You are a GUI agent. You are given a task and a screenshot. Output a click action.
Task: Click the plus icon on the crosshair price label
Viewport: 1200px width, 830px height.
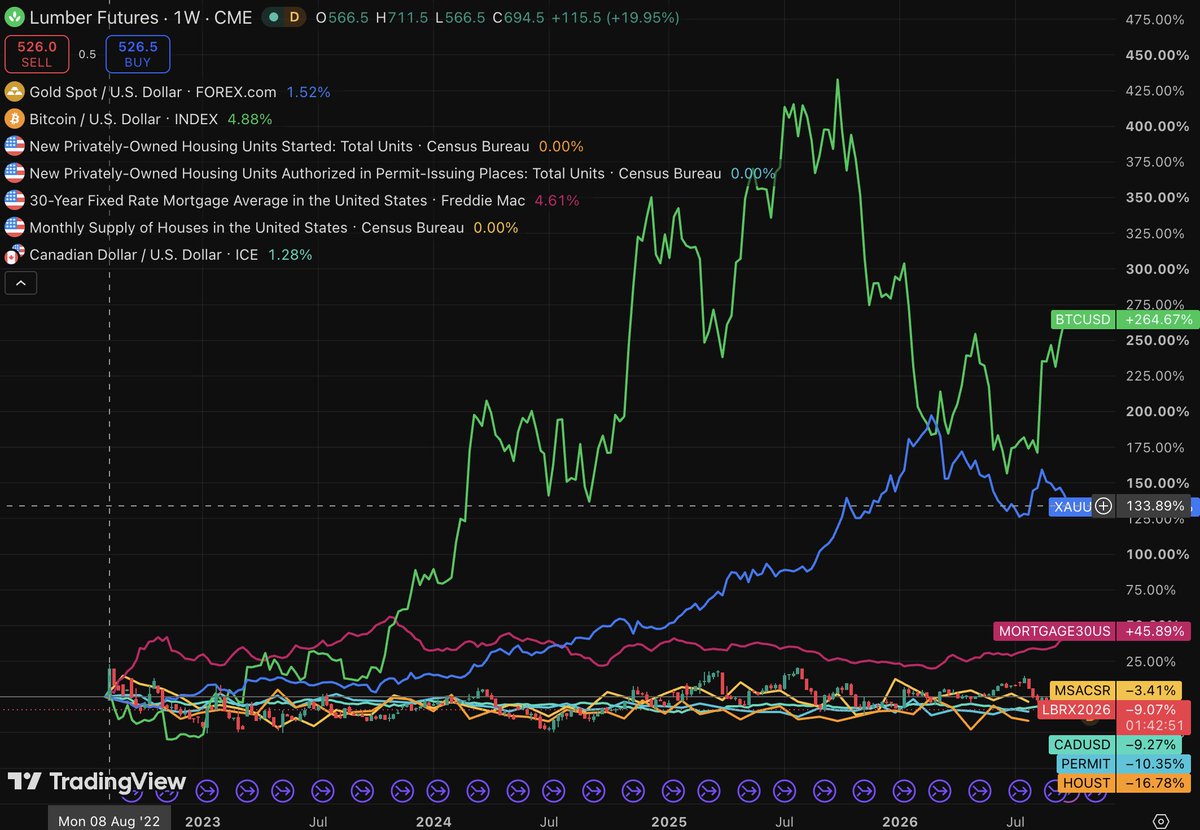[x=1103, y=506]
